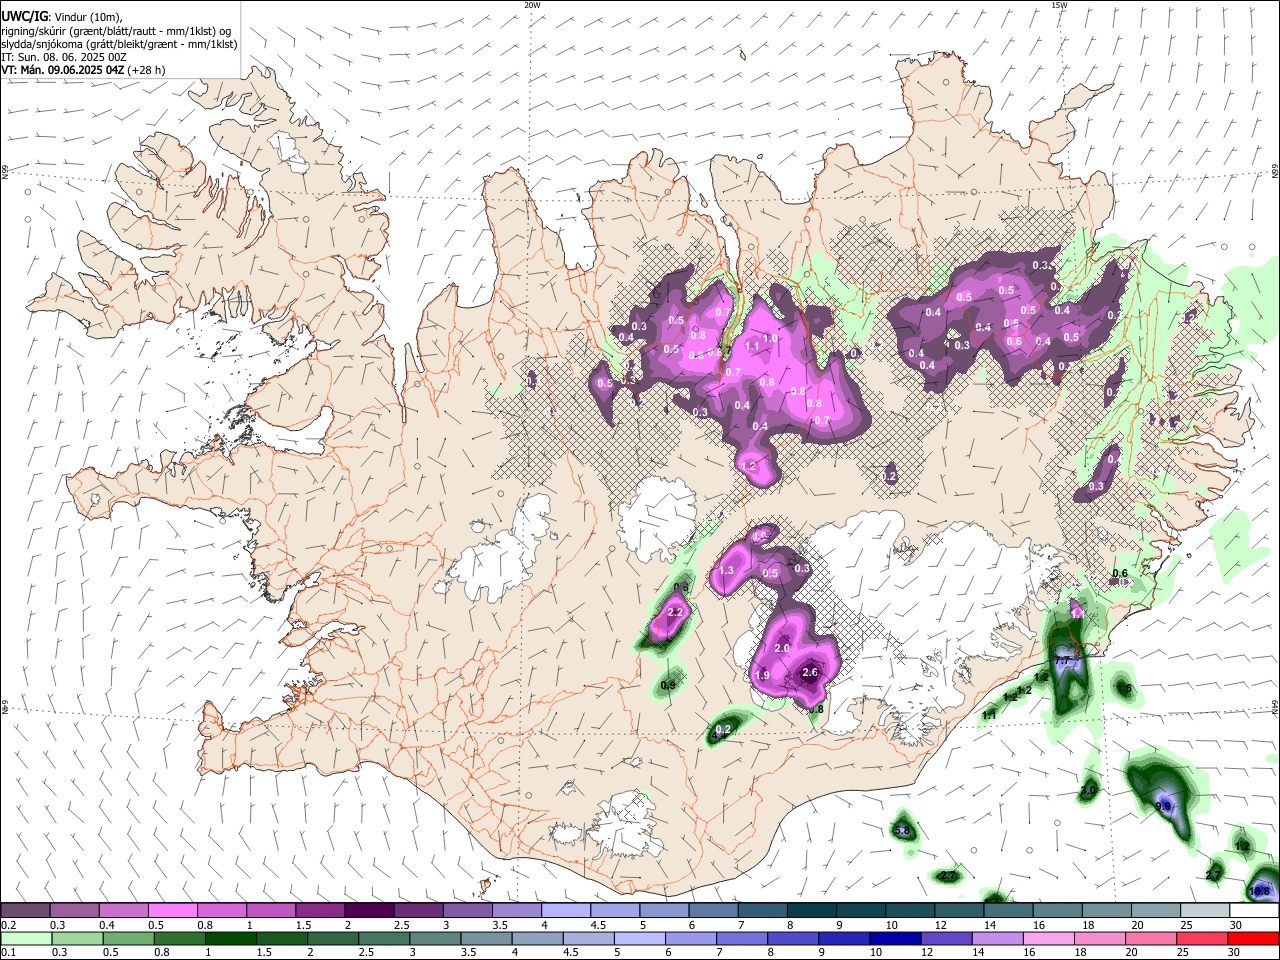Click the 0.2 swatch in upper legend row
Viewport: 1280px width, 960px height.
coord(26,910)
